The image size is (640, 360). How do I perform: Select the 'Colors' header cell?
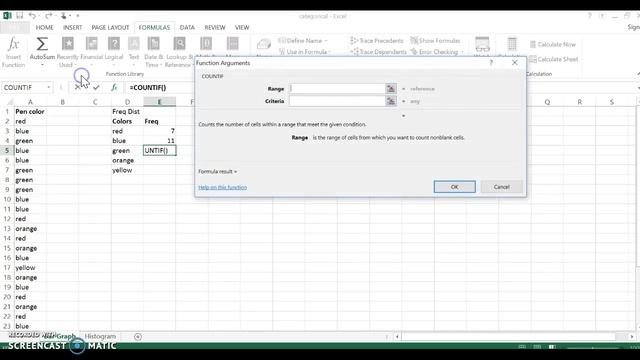[x=127, y=121]
